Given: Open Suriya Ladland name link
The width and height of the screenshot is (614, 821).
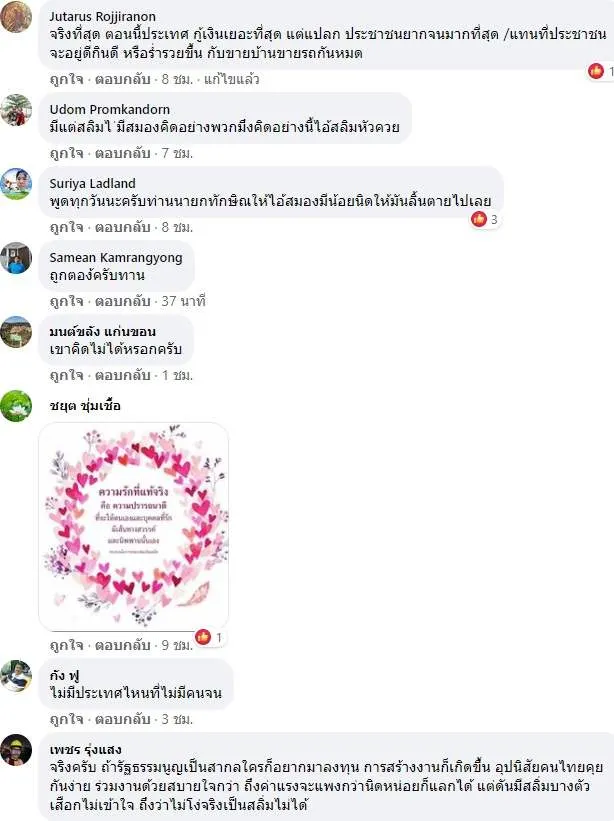Looking at the screenshot, I should coord(93,183).
